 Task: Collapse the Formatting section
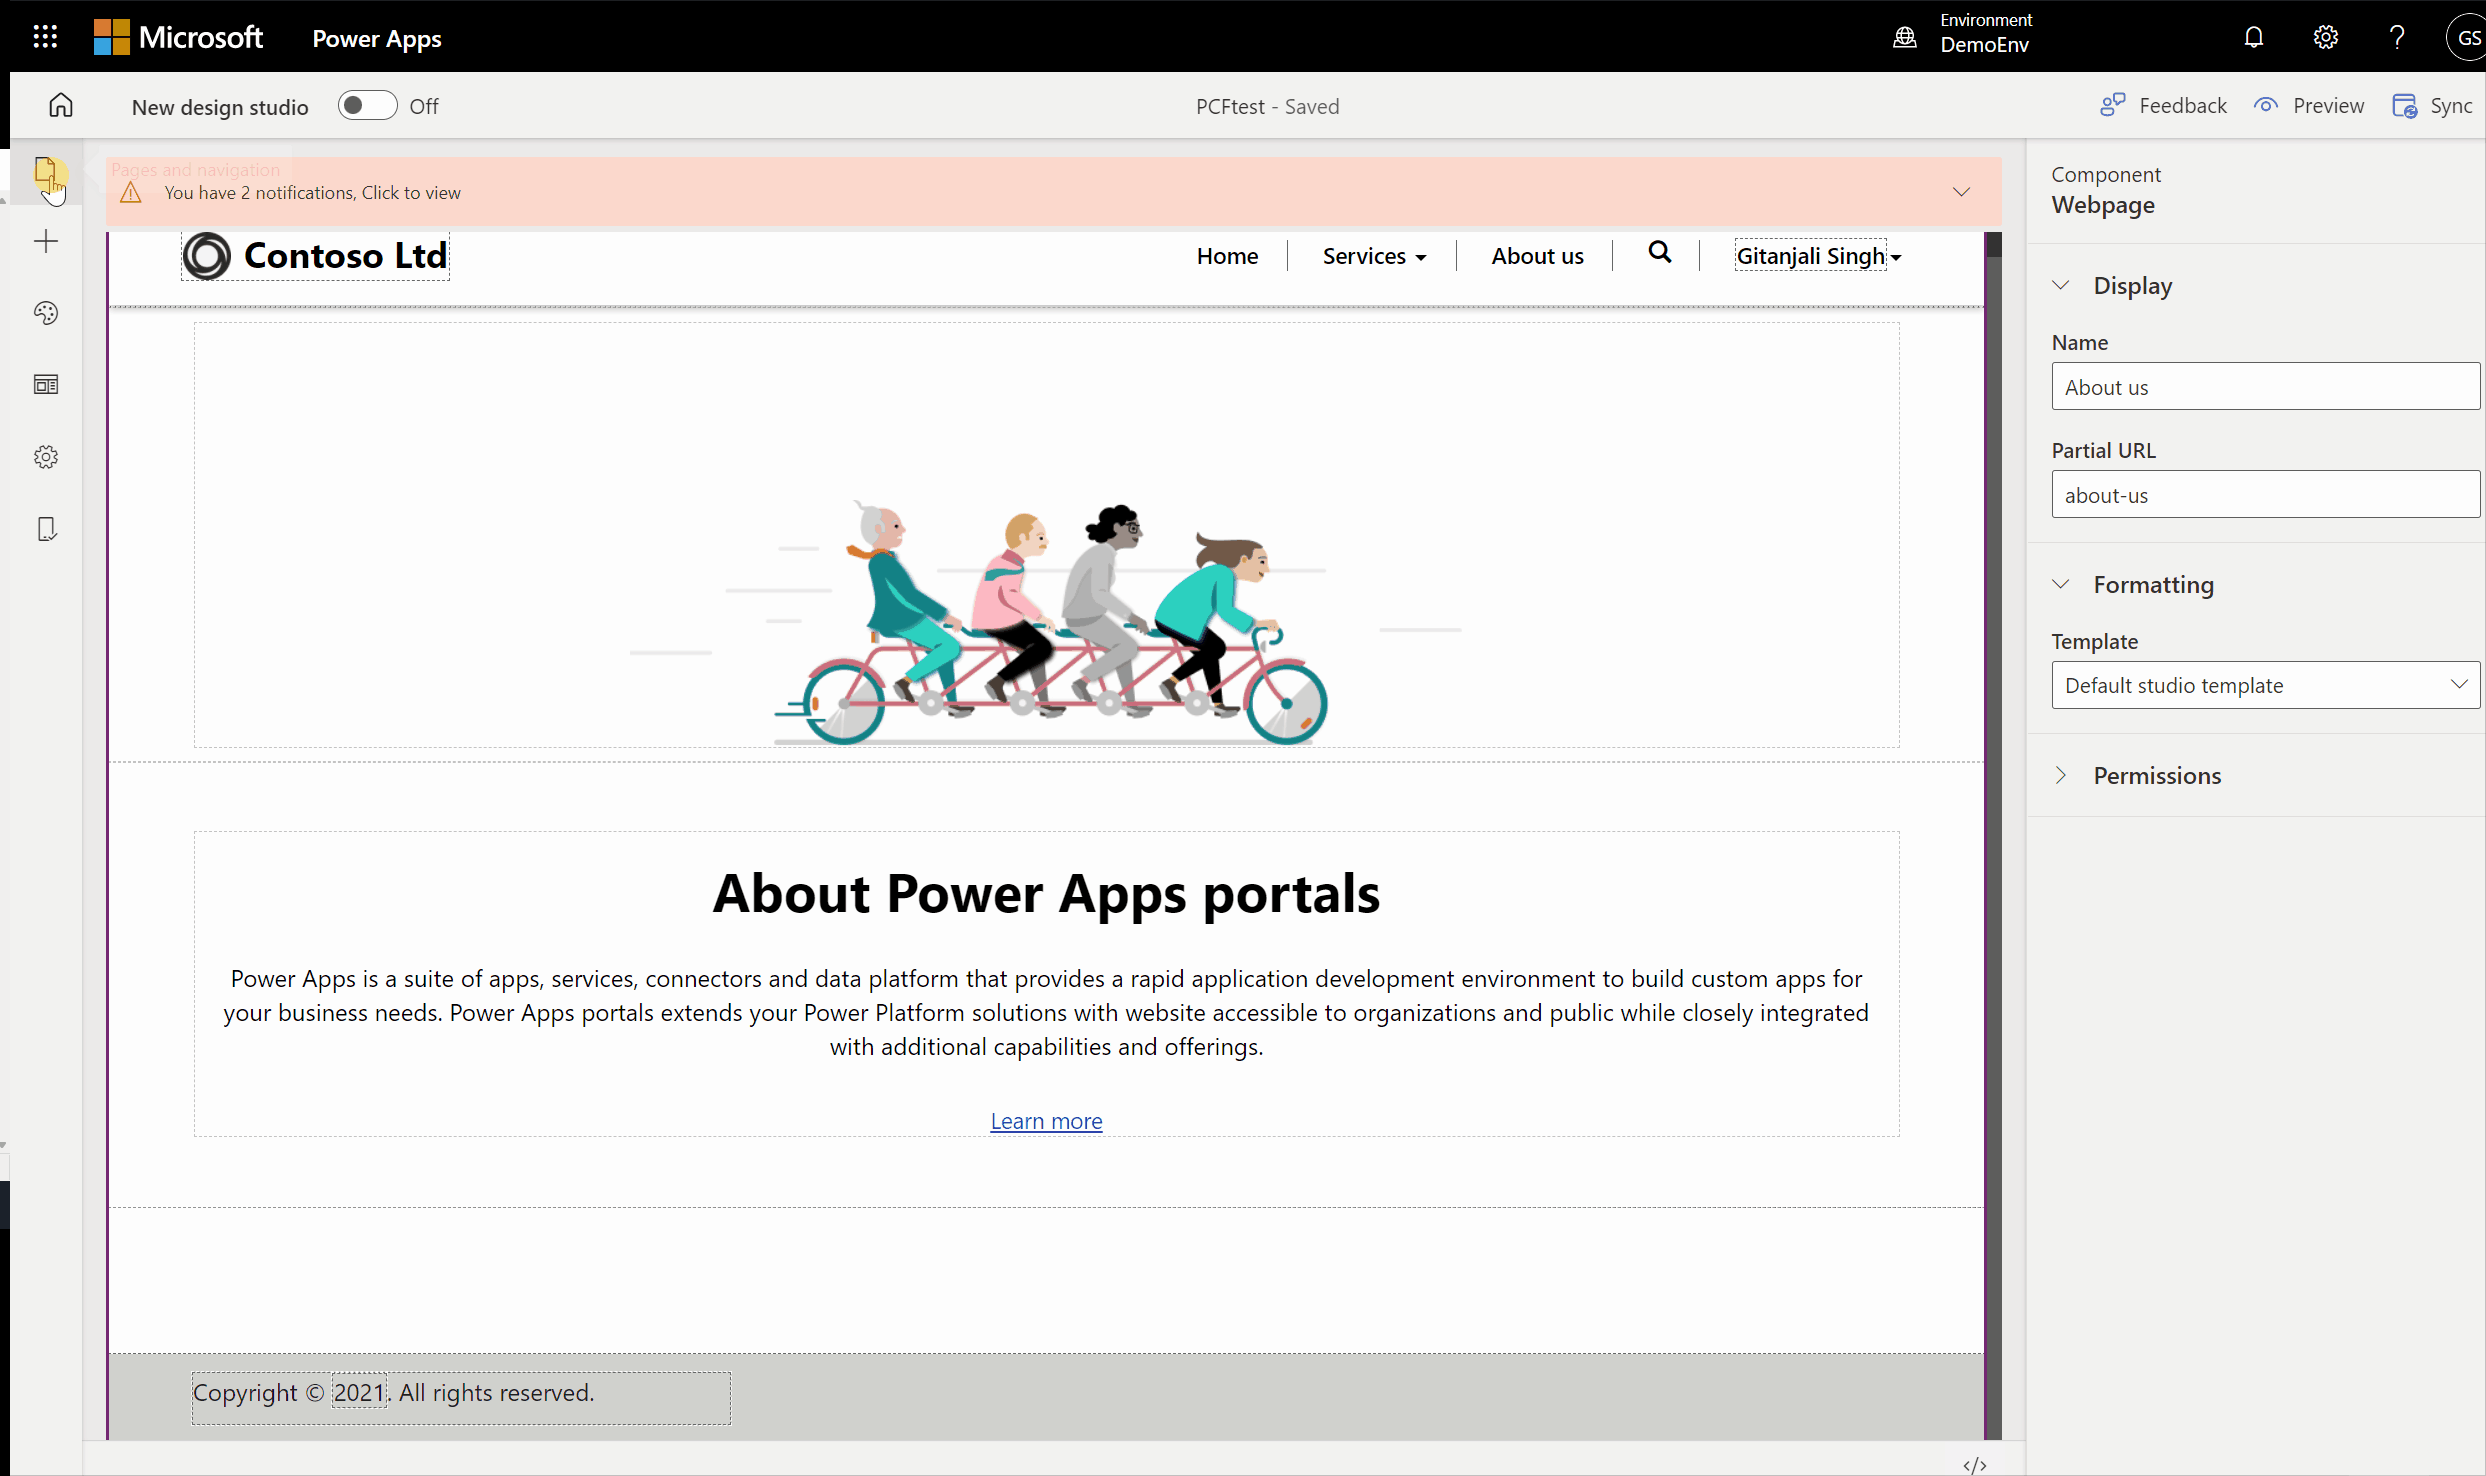(2061, 584)
